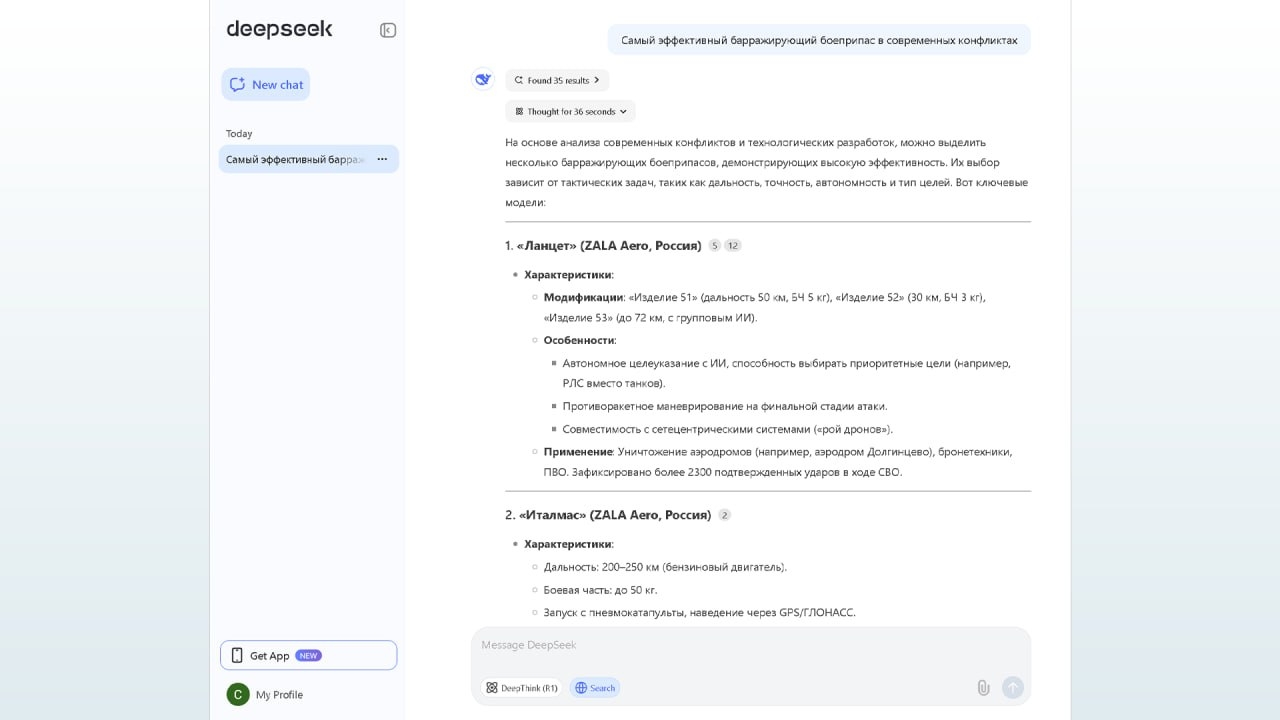Click the Противоракетное маневрирование bullet
1280x720 pixels.
[x=725, y=406]
